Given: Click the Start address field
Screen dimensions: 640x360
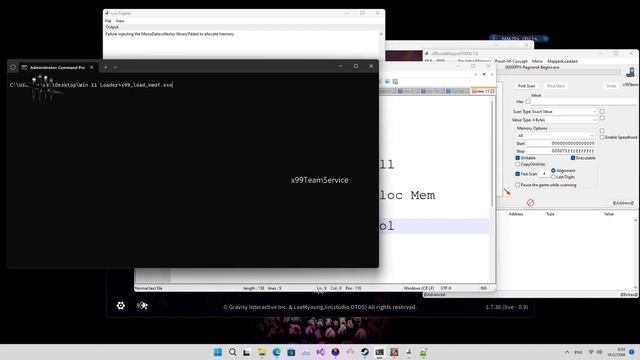Looking at the screenshot, I should (561, 143).
